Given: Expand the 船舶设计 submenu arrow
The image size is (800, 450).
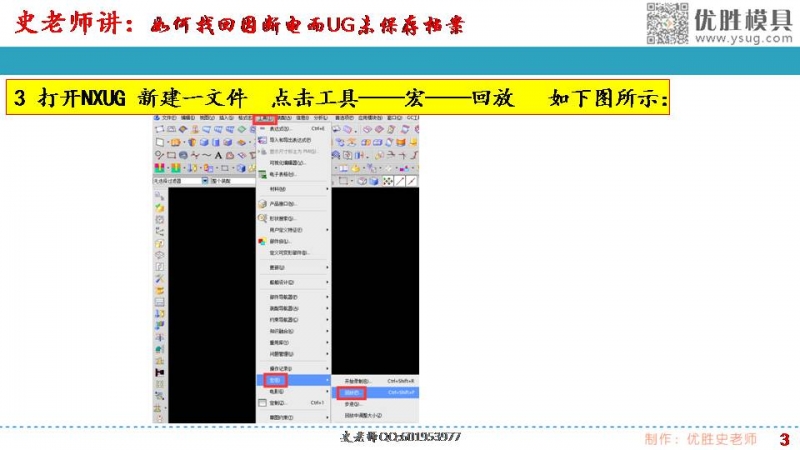Looking at the screenshot, I should [327, 282].
